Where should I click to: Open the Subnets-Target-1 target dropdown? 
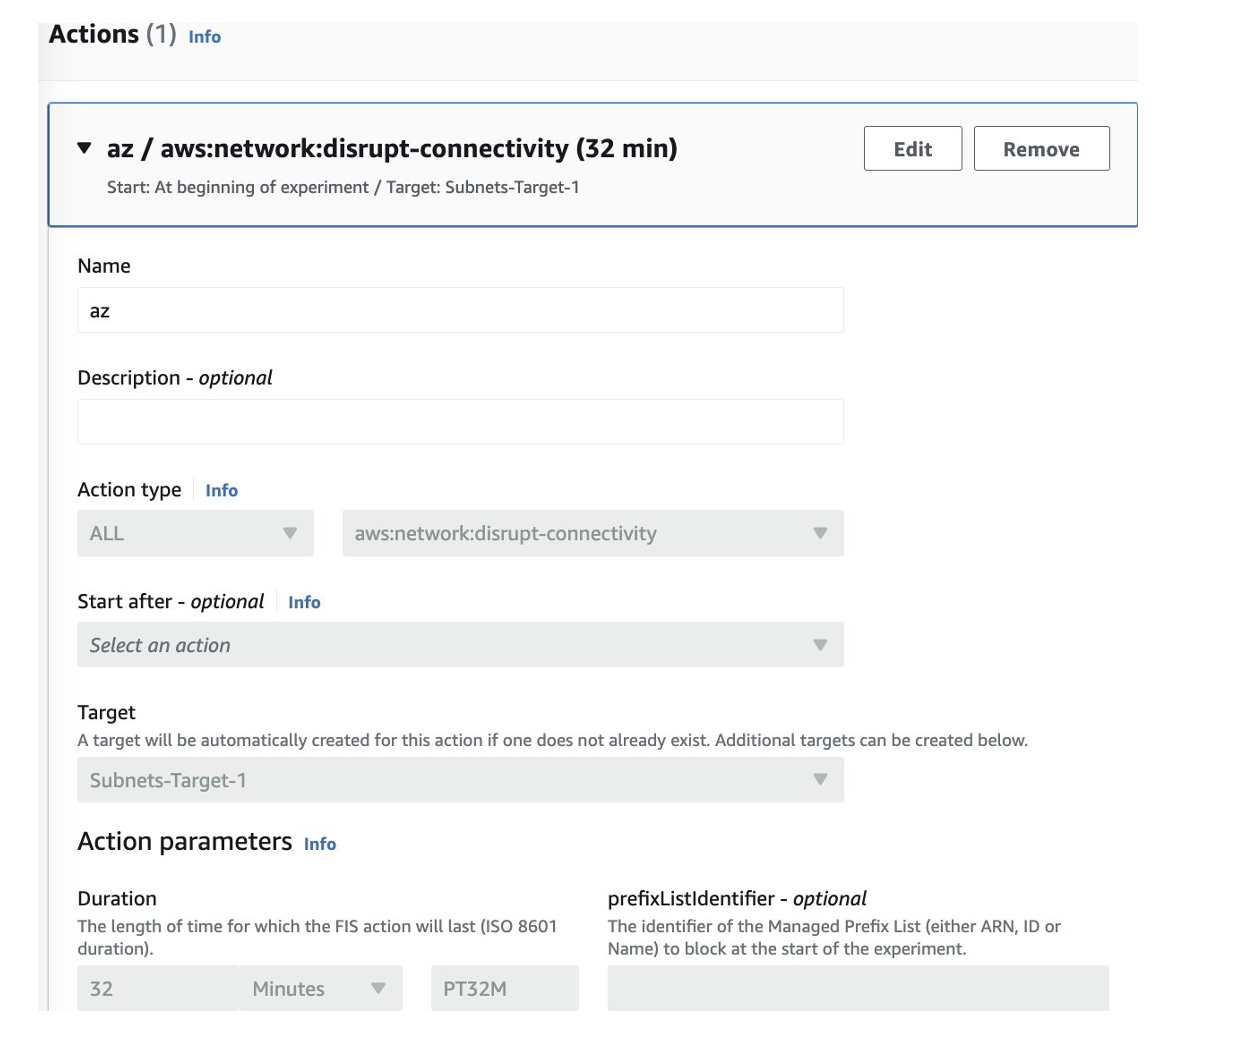pos(460,780)
